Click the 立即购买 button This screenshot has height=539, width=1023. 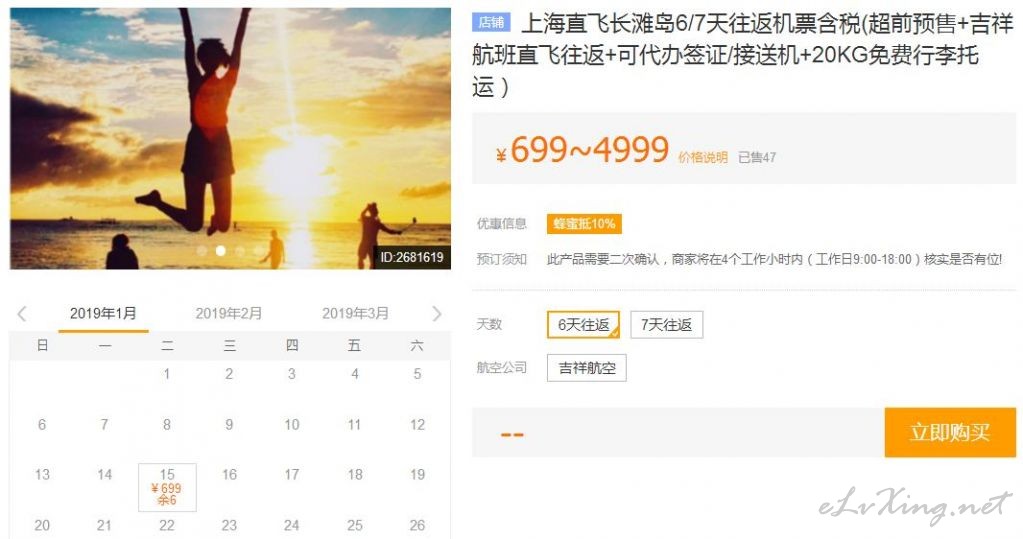(x=950, y=433)
